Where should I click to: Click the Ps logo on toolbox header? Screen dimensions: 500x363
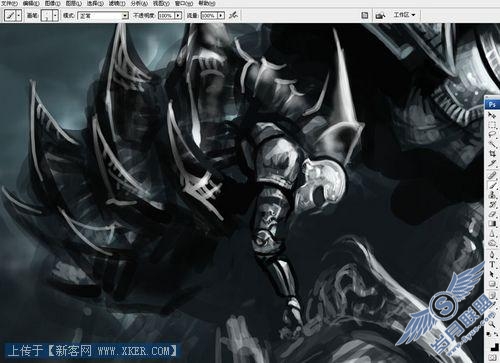click(492, 105)
